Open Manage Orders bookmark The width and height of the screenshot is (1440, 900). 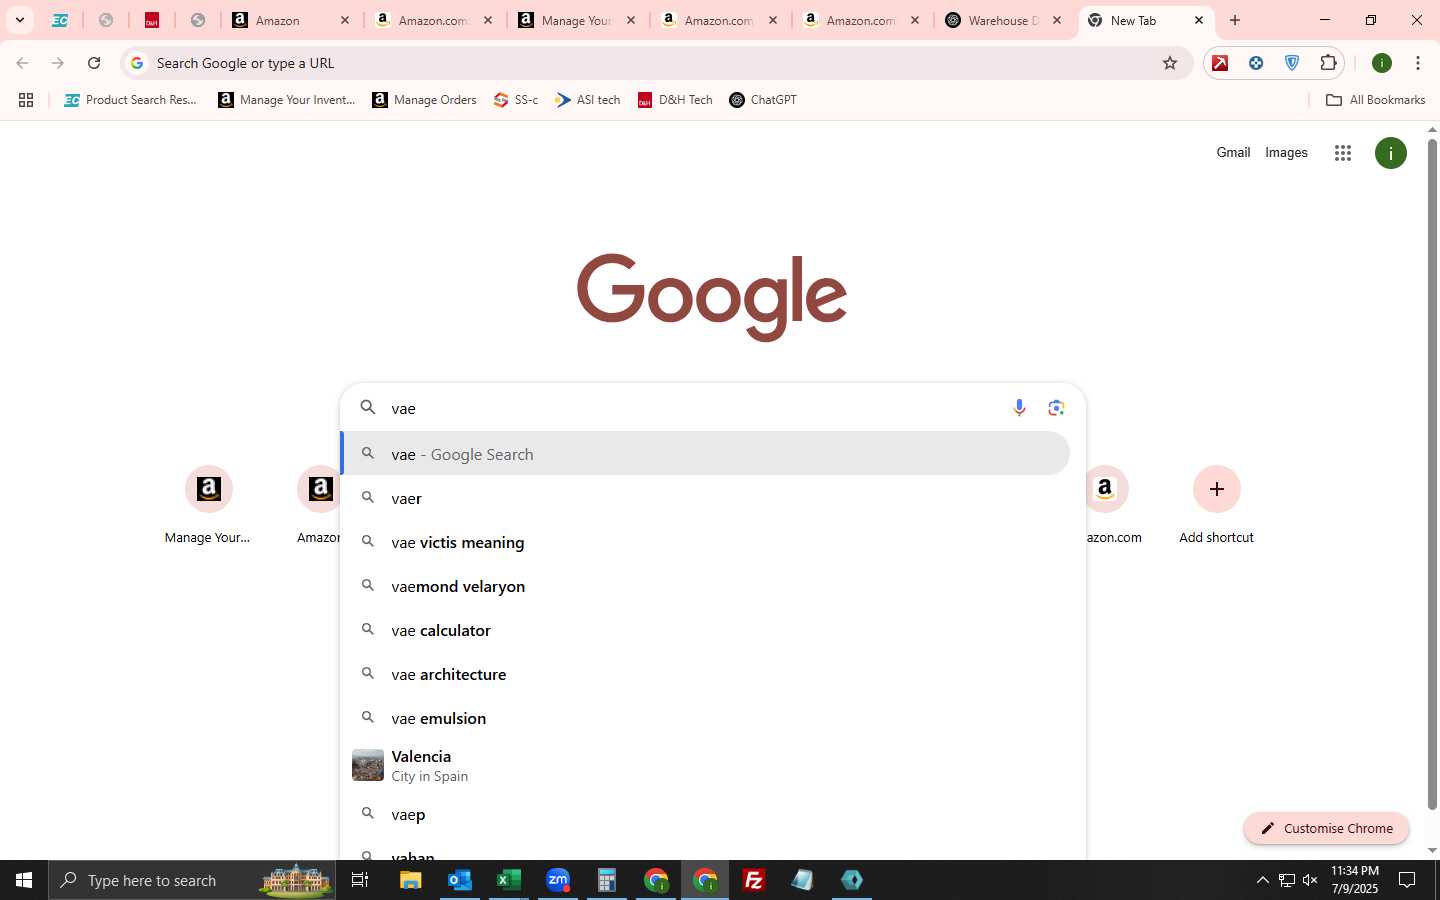pos(424,100)
